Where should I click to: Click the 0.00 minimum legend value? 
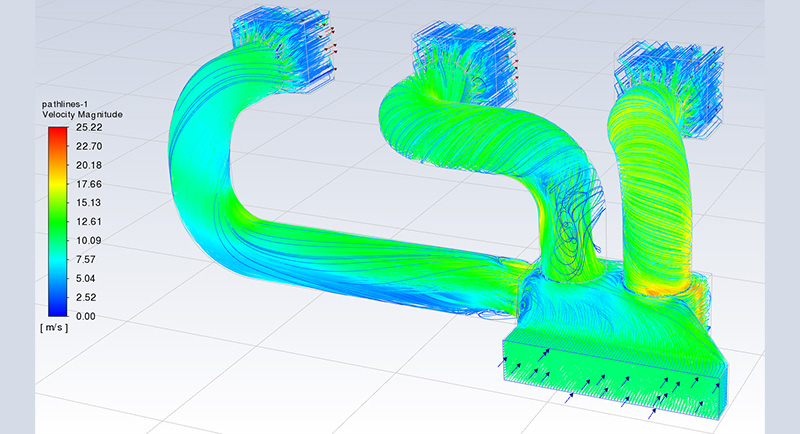click(87, 316)
